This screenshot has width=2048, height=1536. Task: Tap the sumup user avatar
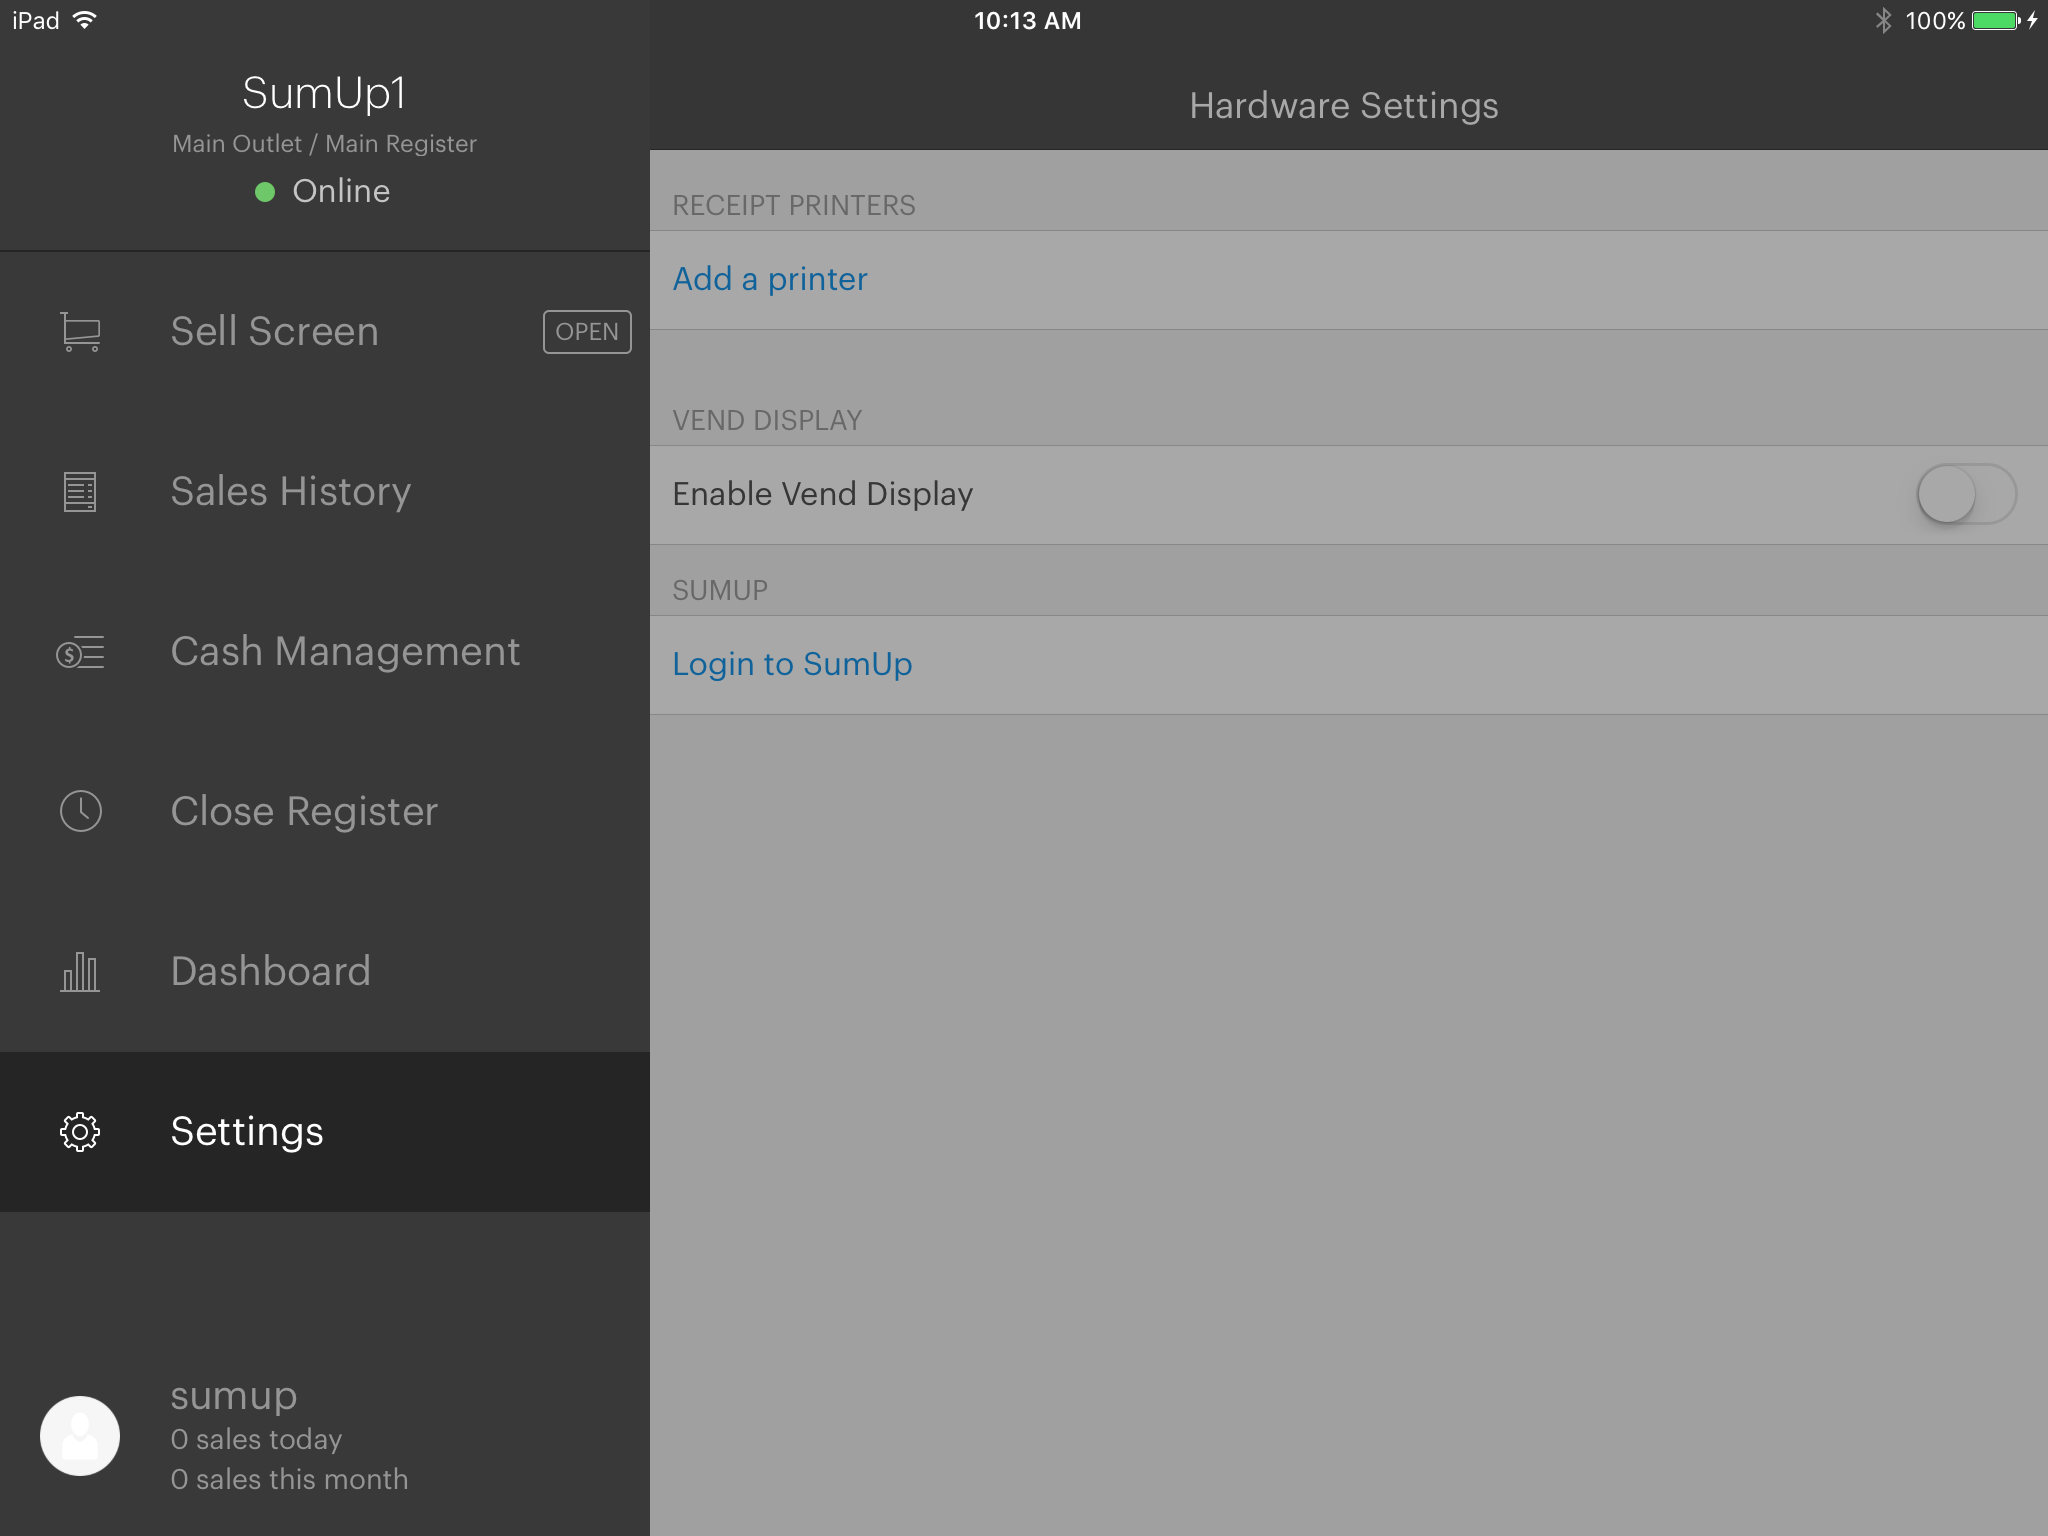(x=80, y=1436)
